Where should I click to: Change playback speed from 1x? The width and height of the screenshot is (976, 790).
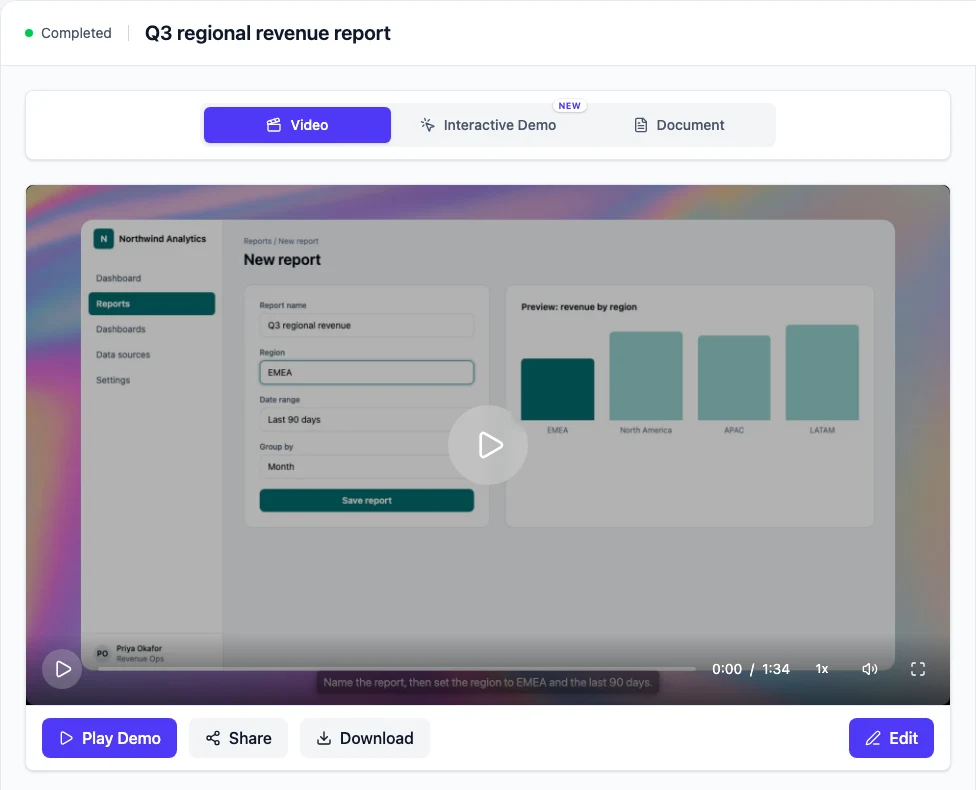[x=822, y=669]
